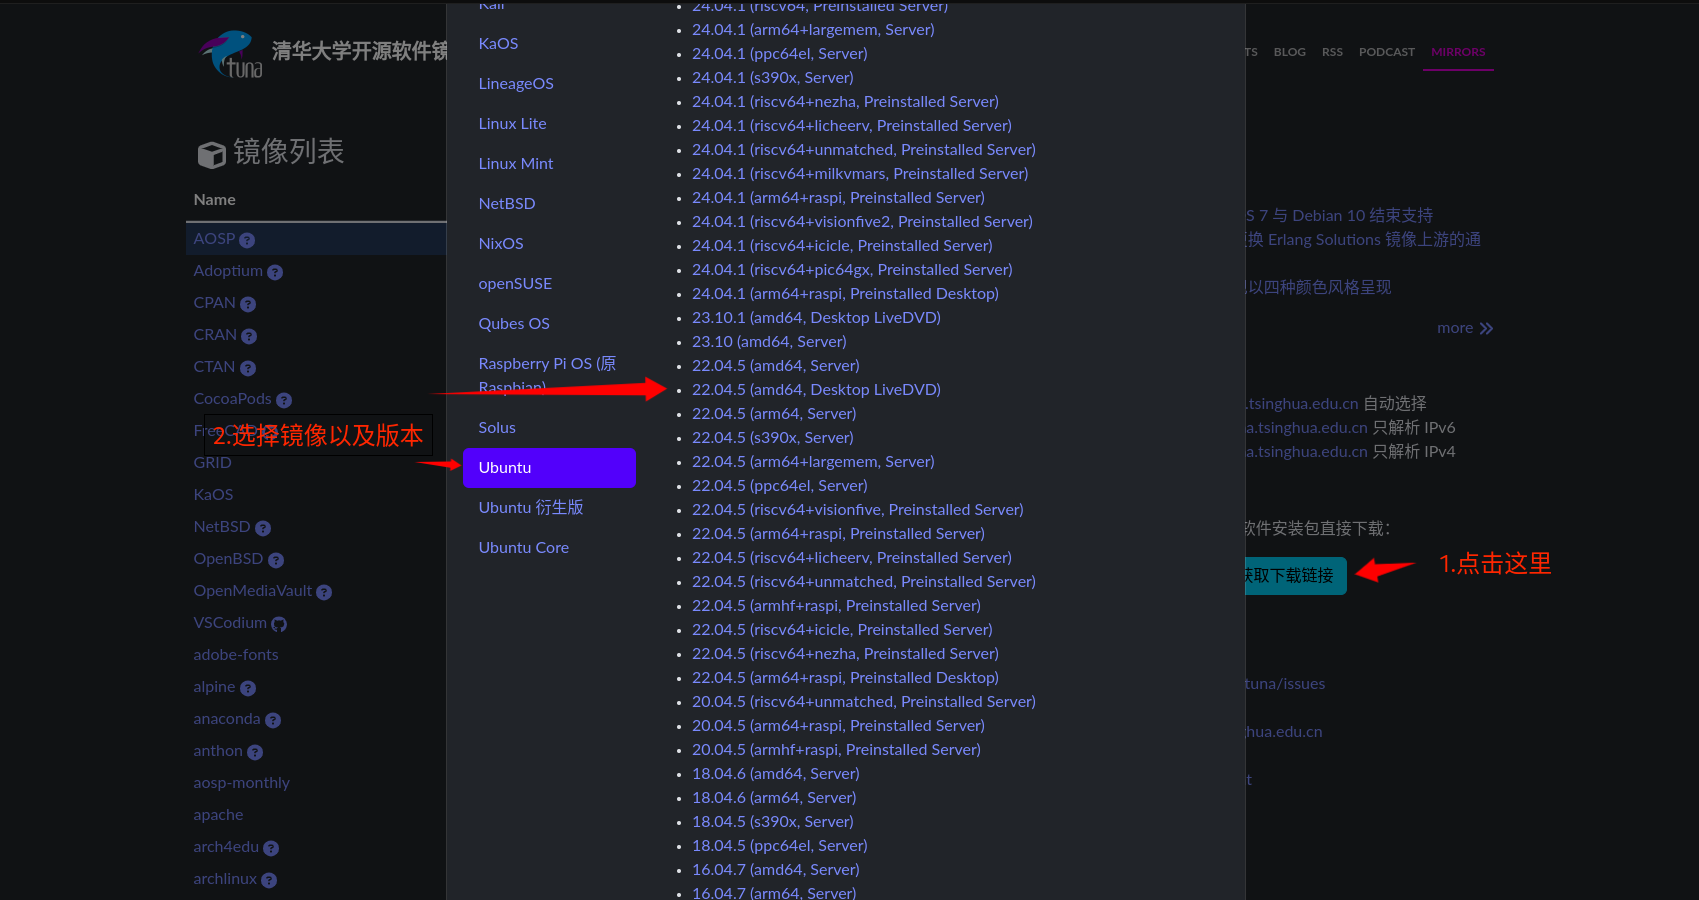Open the apache mirror entry
1699x900 pixels.
(x=218, y=815)
